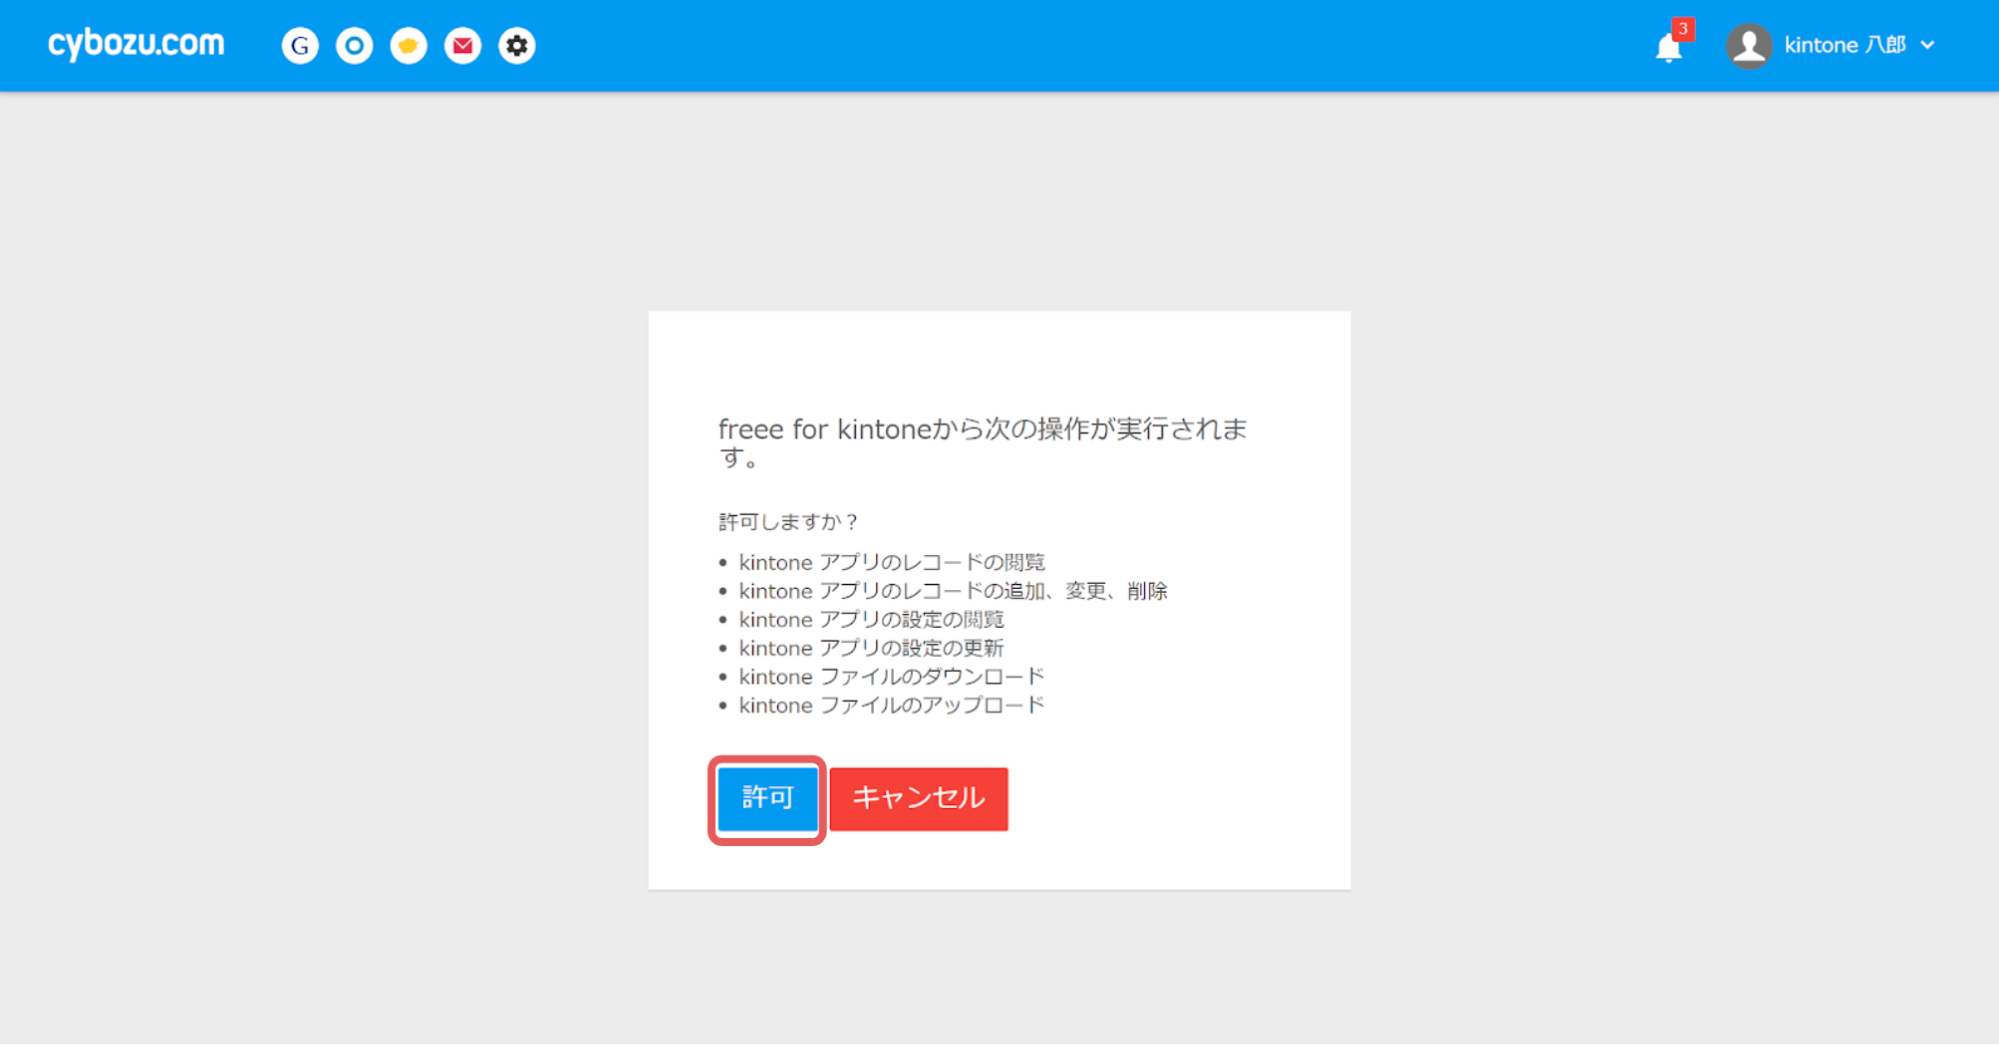
Task: Select text kintone アプリのレコードの閲覧
Action: tap(892, 562)
